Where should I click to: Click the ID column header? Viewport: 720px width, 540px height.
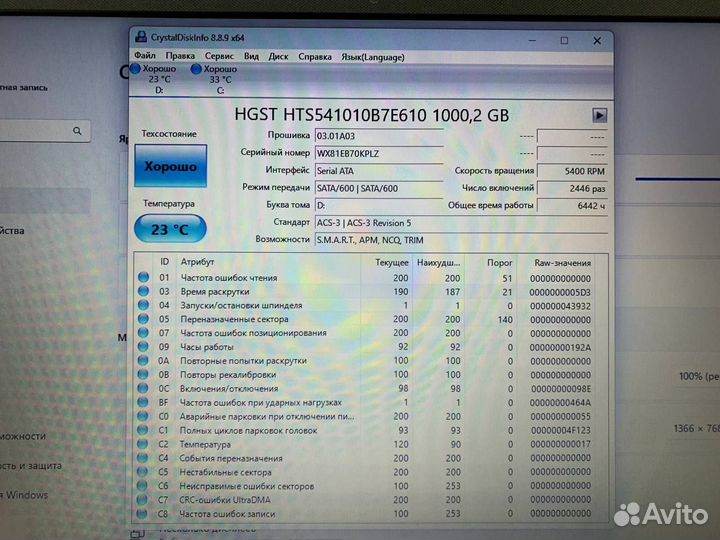click(x=164, y=262)
